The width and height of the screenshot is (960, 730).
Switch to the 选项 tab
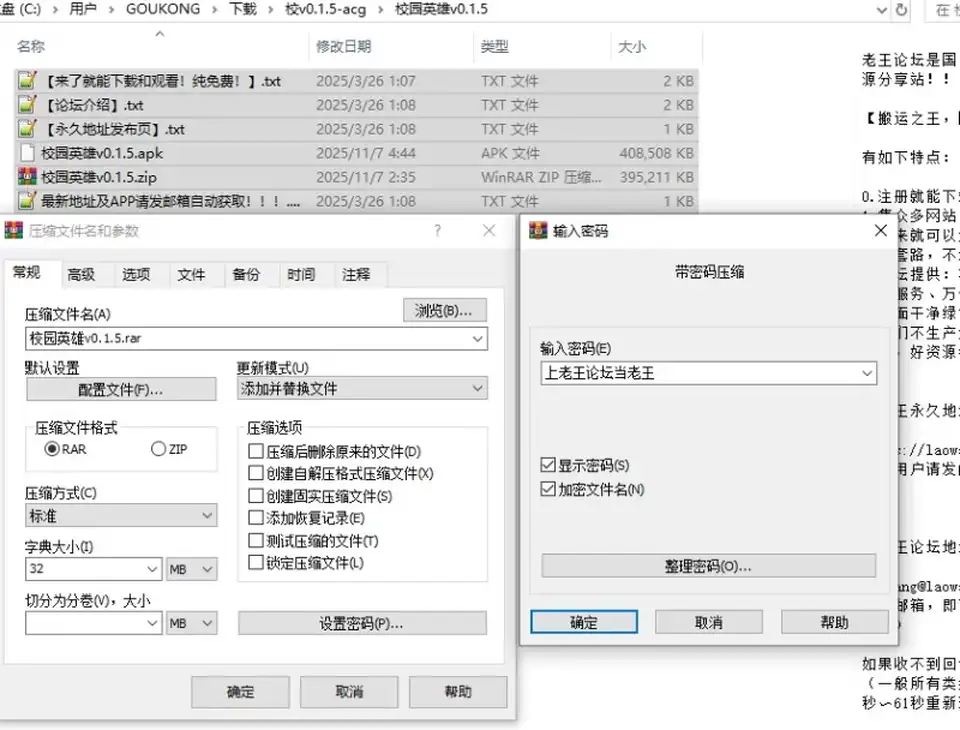click(136, 274)
